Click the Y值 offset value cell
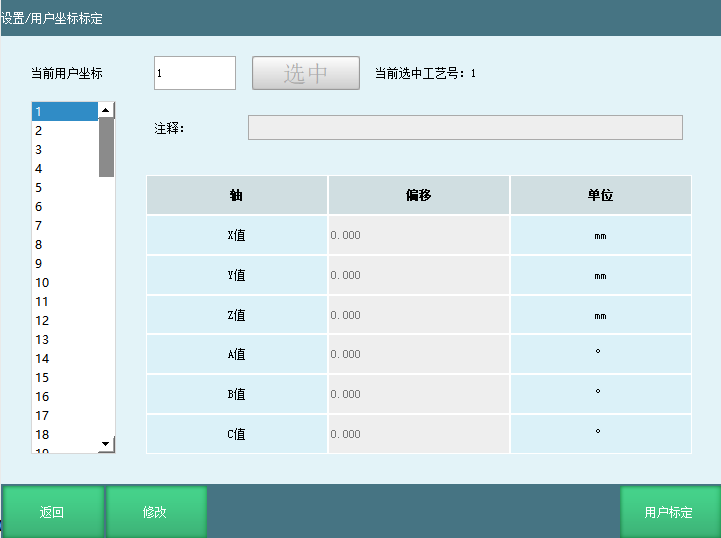Image resolution: width=721 pixels, height=538 pixels. [418, 275]
